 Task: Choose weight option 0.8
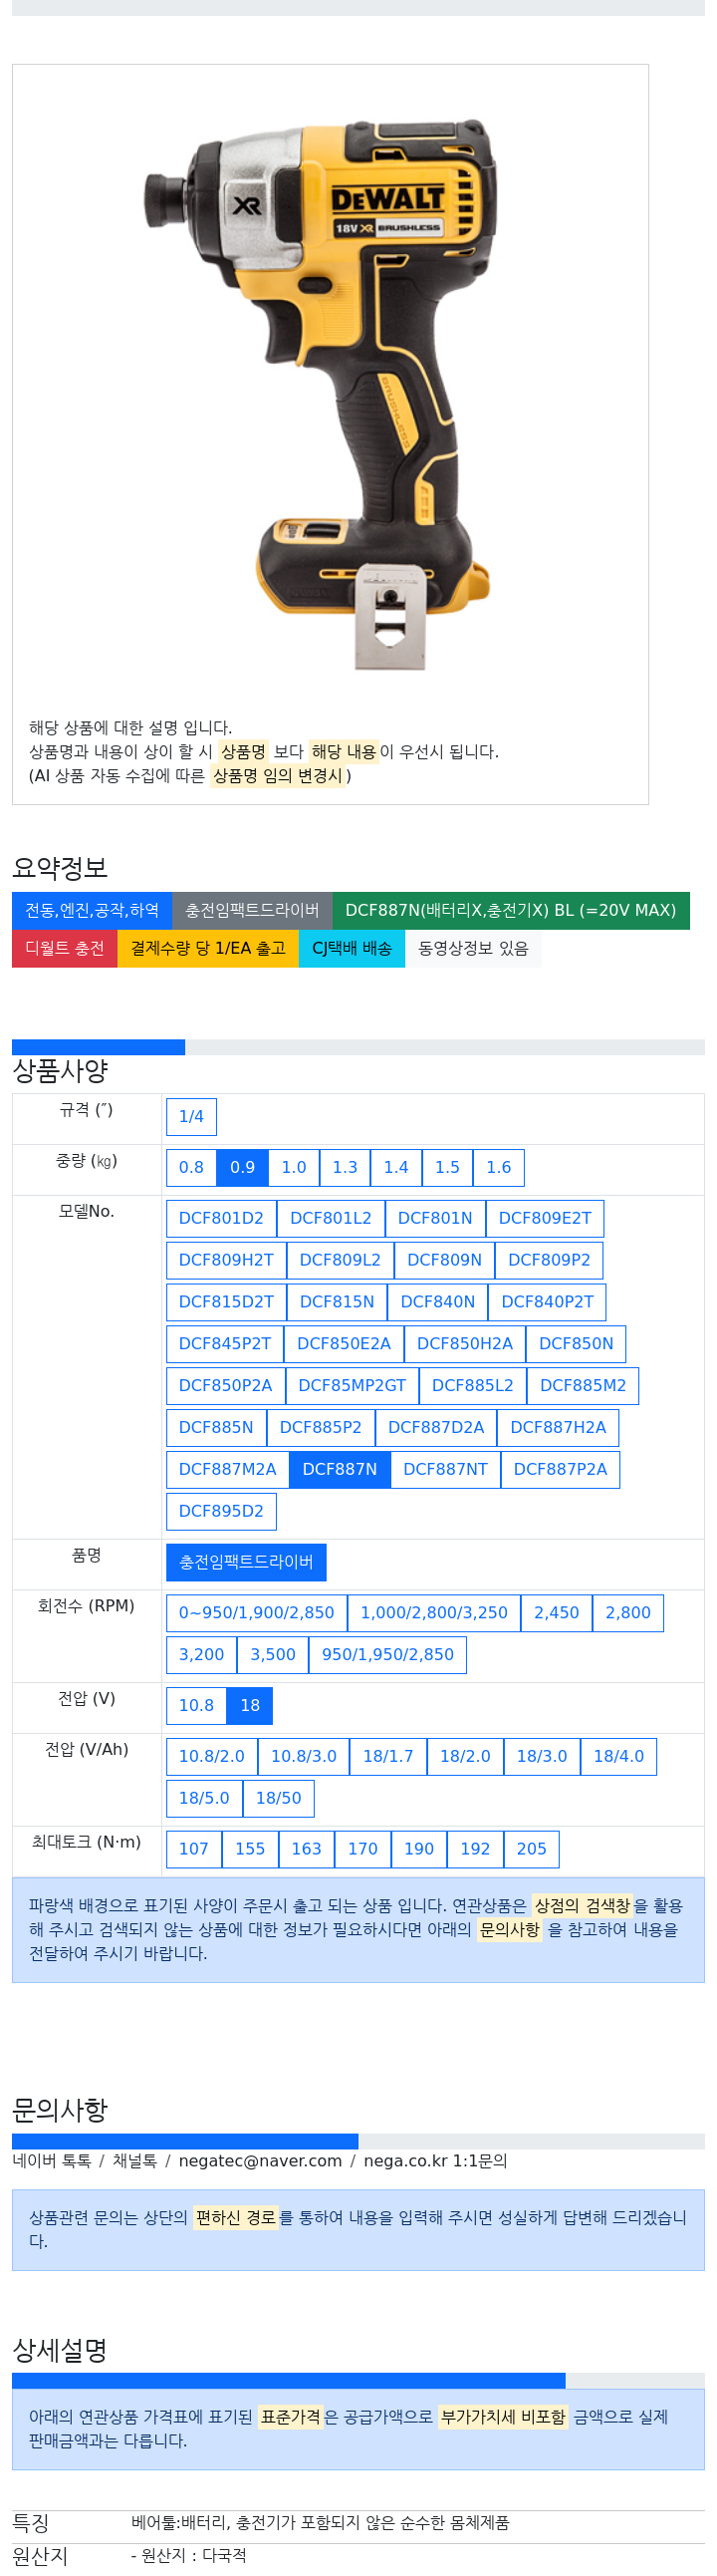pos(191,1167)
